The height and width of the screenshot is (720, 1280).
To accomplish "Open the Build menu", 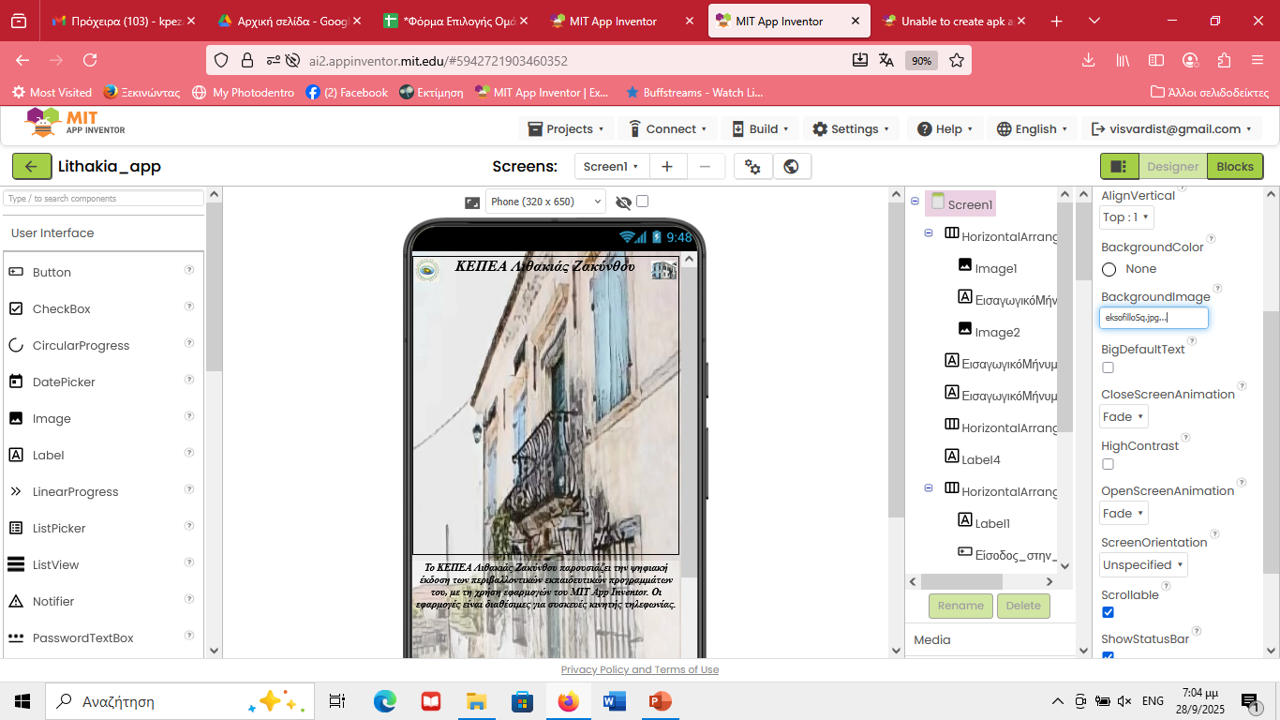I will (764, 129).
